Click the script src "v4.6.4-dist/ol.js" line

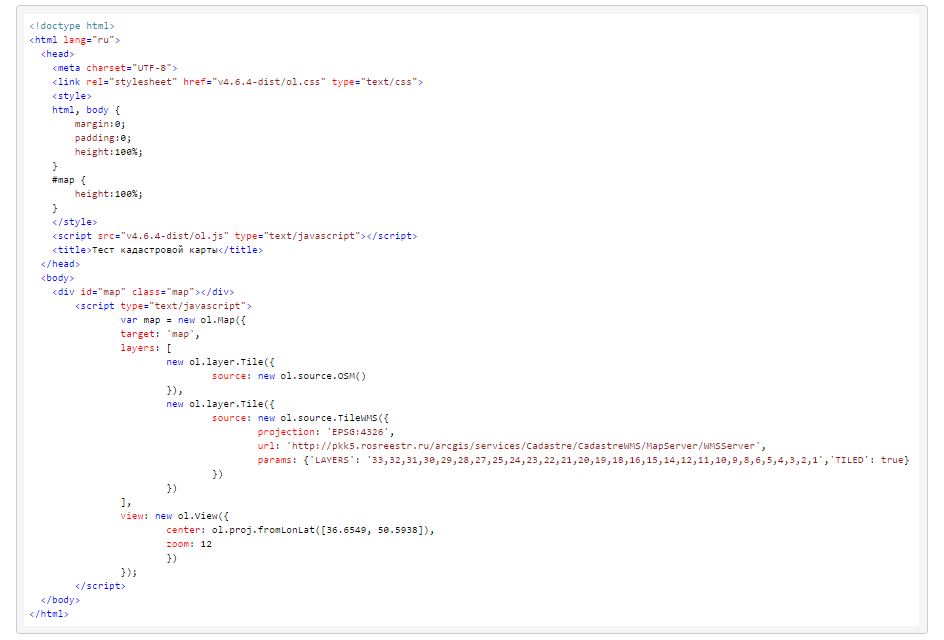(234, 236)
